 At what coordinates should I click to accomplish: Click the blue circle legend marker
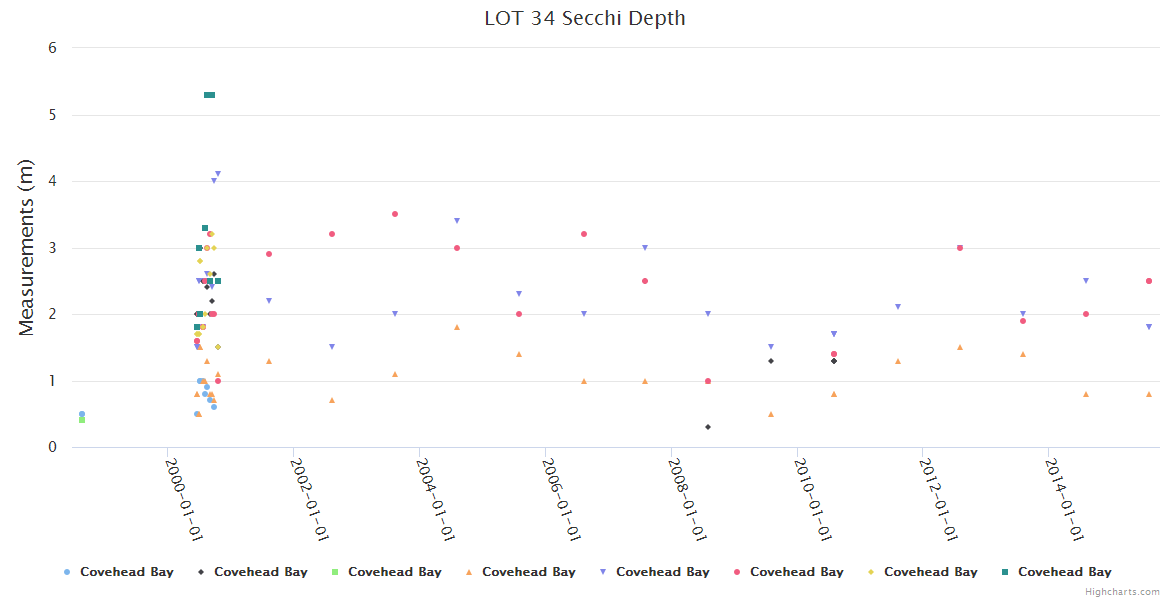pos(67,572)
